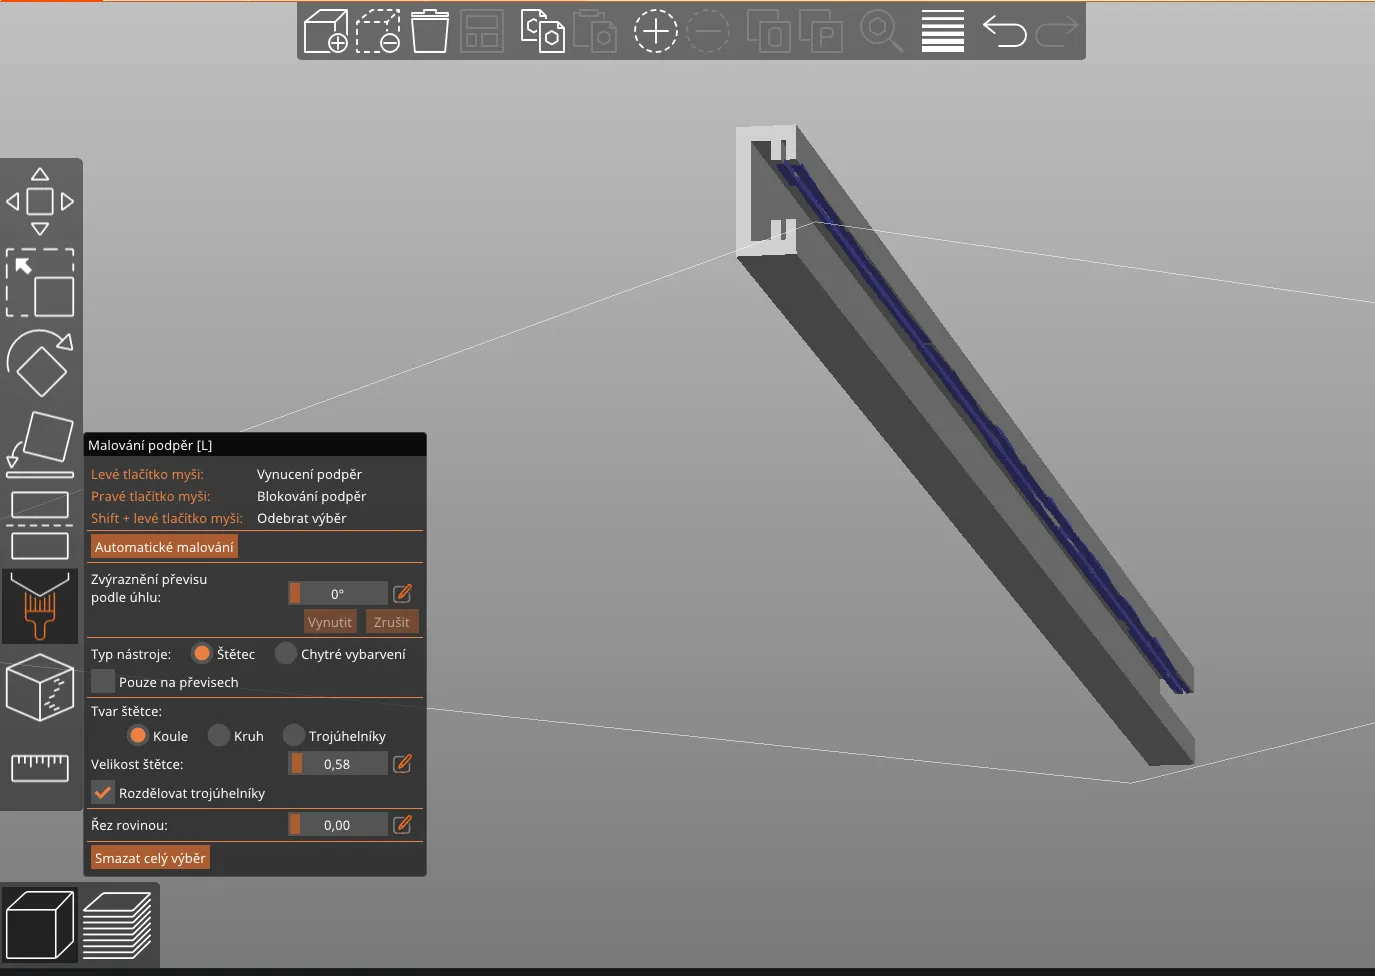Click the Pravé tlačítko myši label
The height and width of the screenshot is (976, 1375).
coord(150,496)
